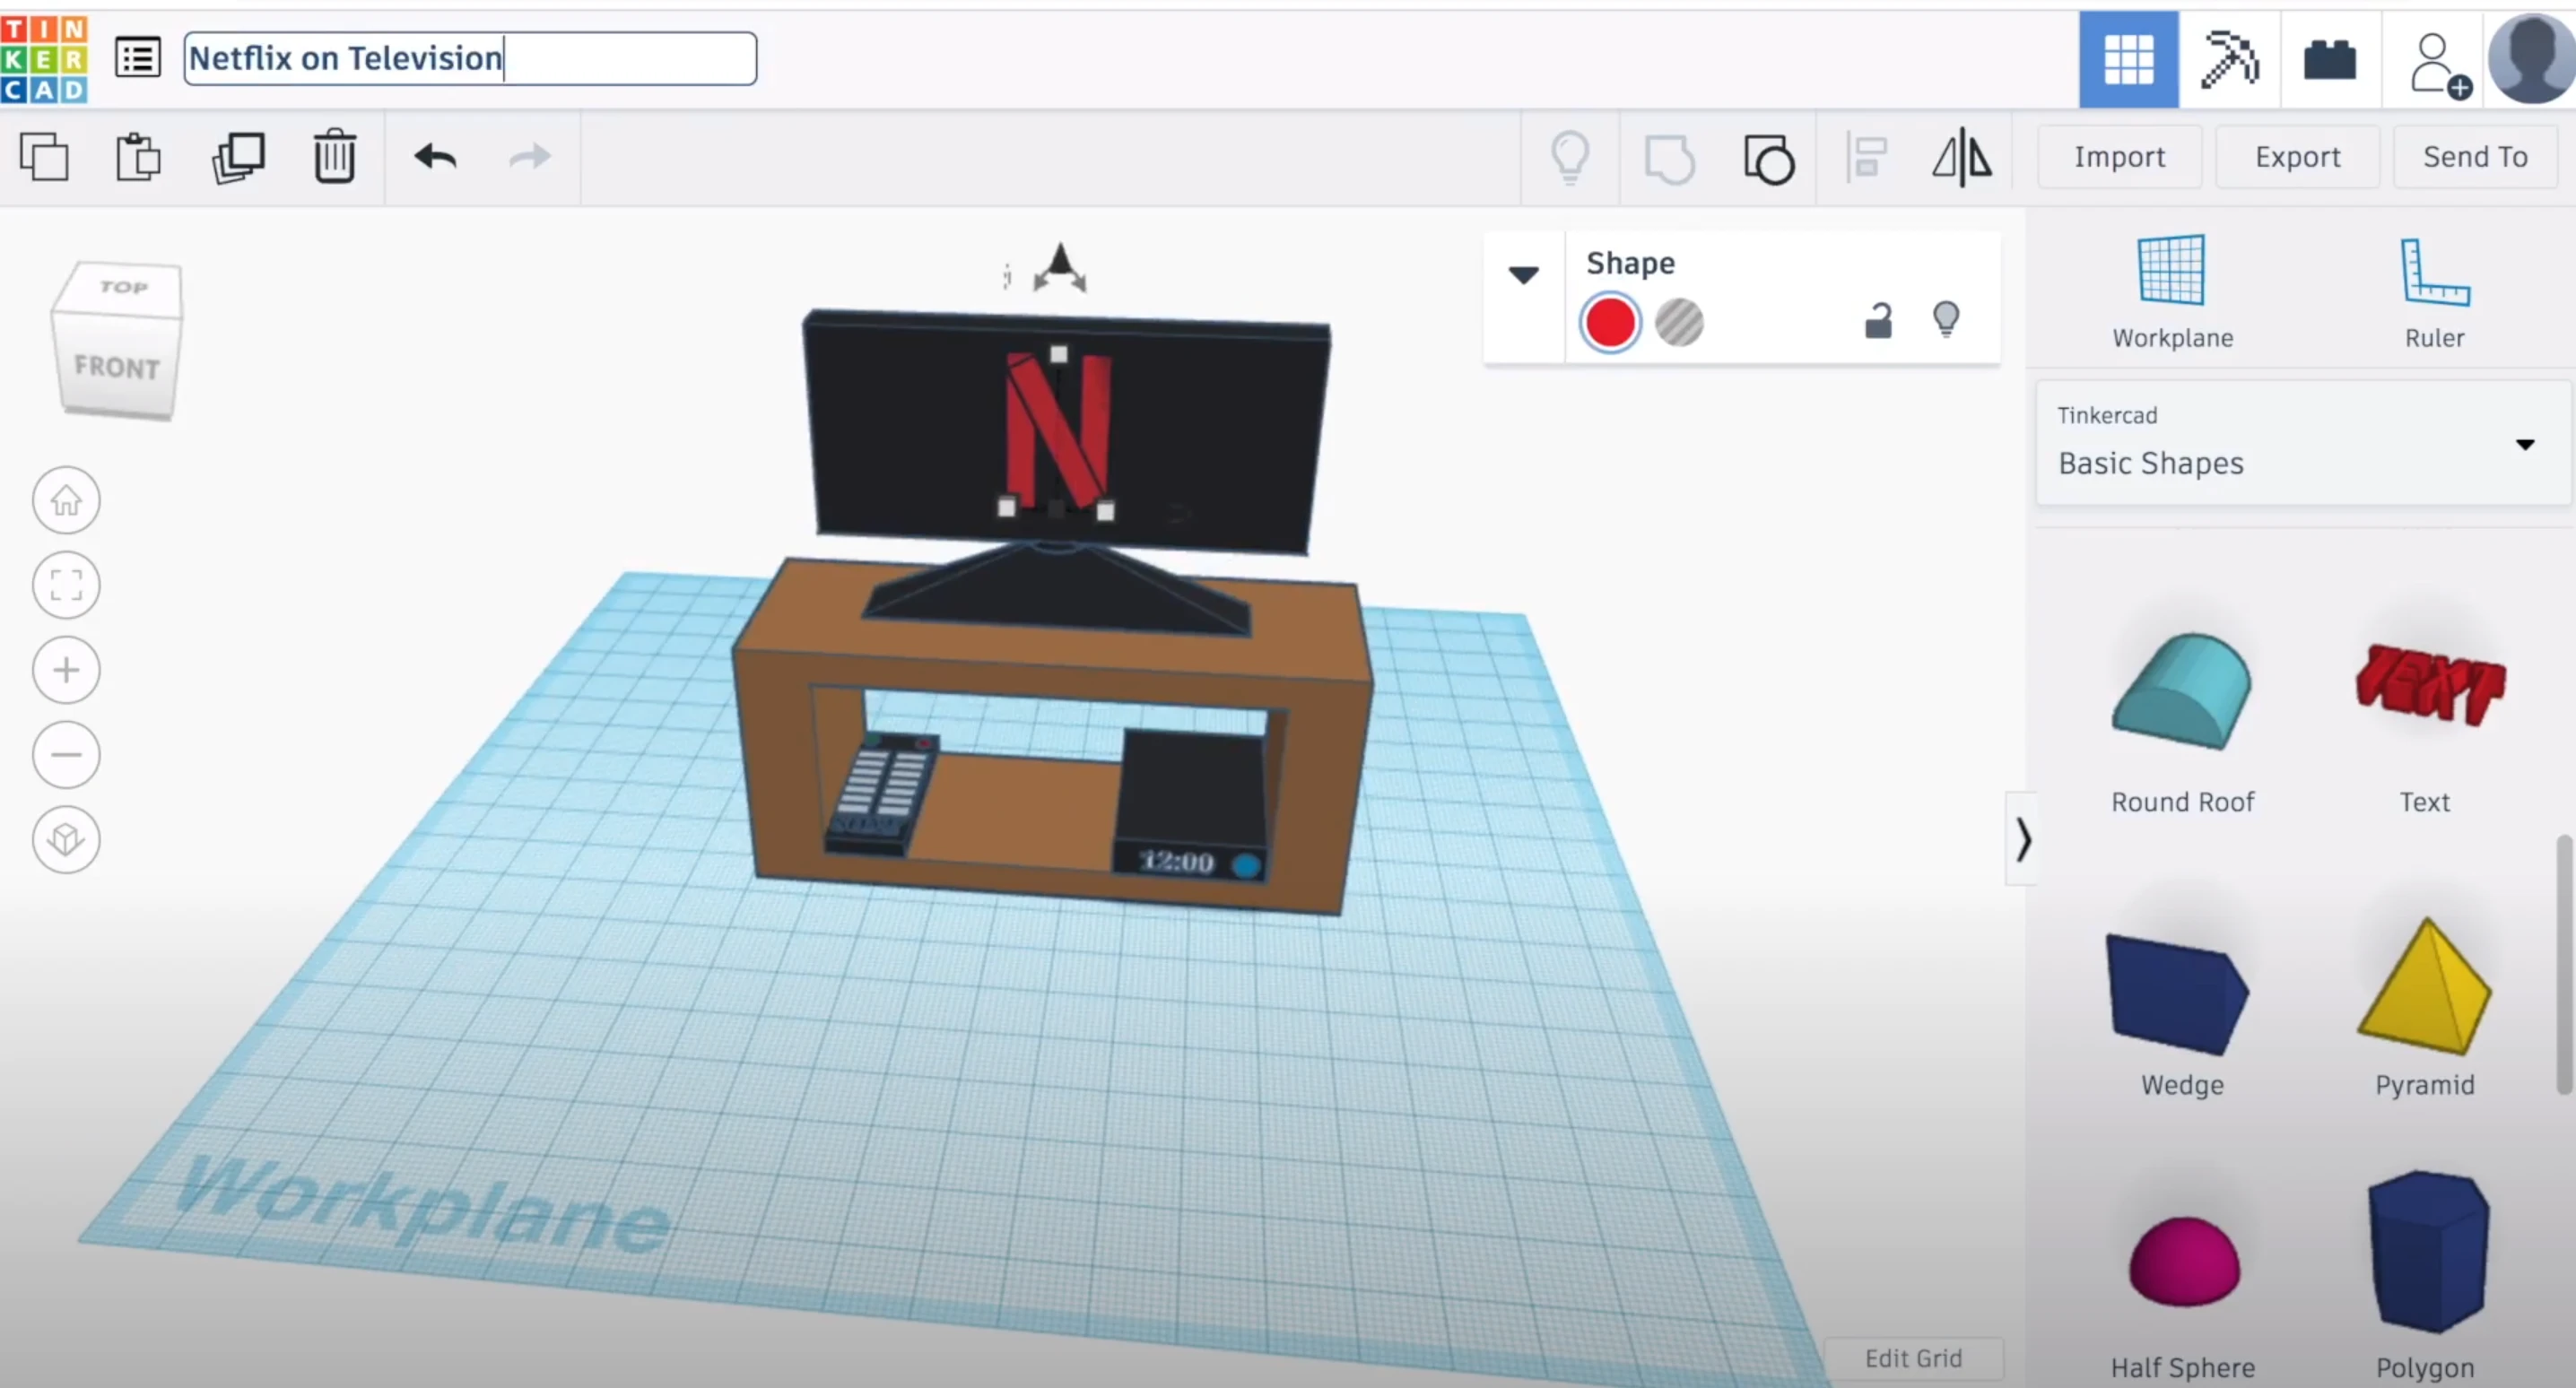Open the user profile avatar
This screenshot has height=1388, width=2576.
coord(2531,59)
